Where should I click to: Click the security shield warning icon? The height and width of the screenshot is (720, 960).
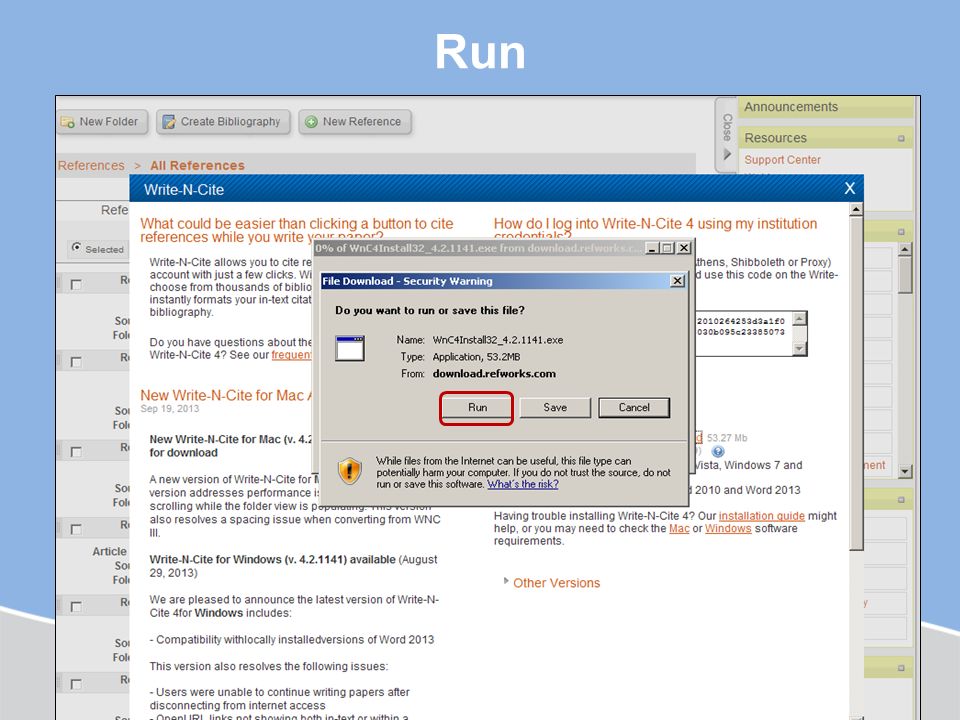tap(350, 471)
